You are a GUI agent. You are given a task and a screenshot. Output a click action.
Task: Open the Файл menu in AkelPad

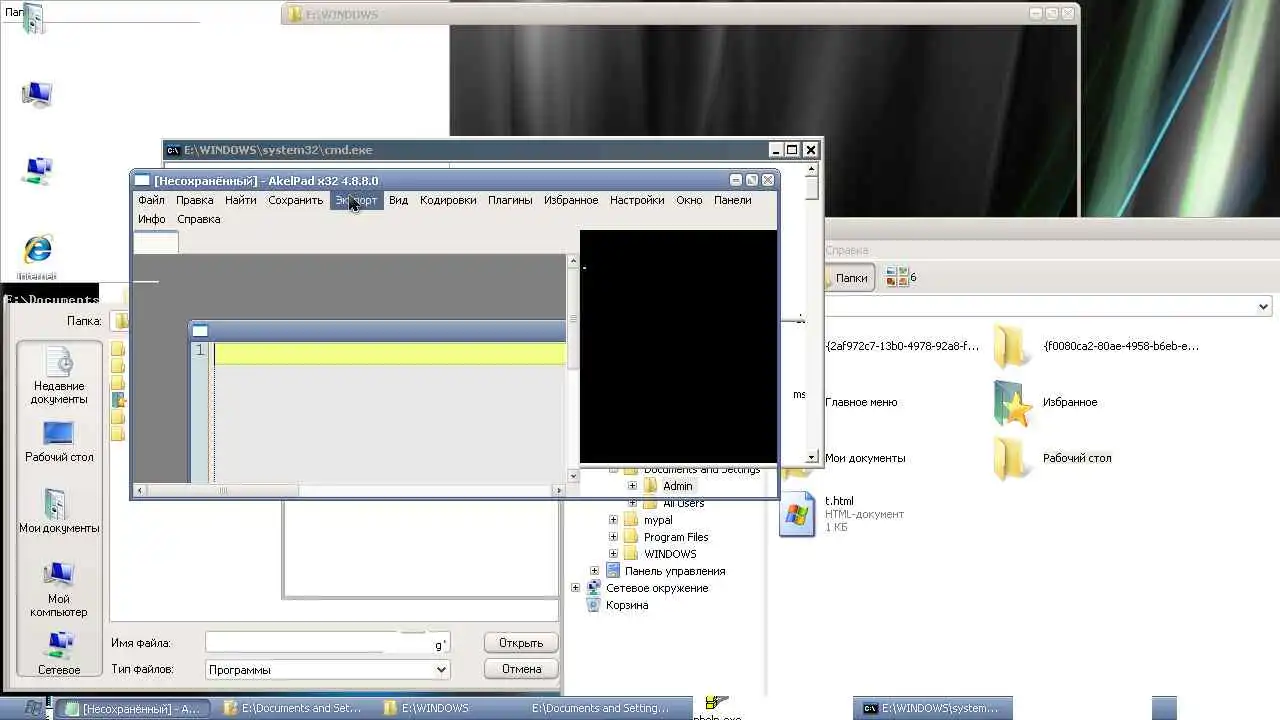point(151,200)
